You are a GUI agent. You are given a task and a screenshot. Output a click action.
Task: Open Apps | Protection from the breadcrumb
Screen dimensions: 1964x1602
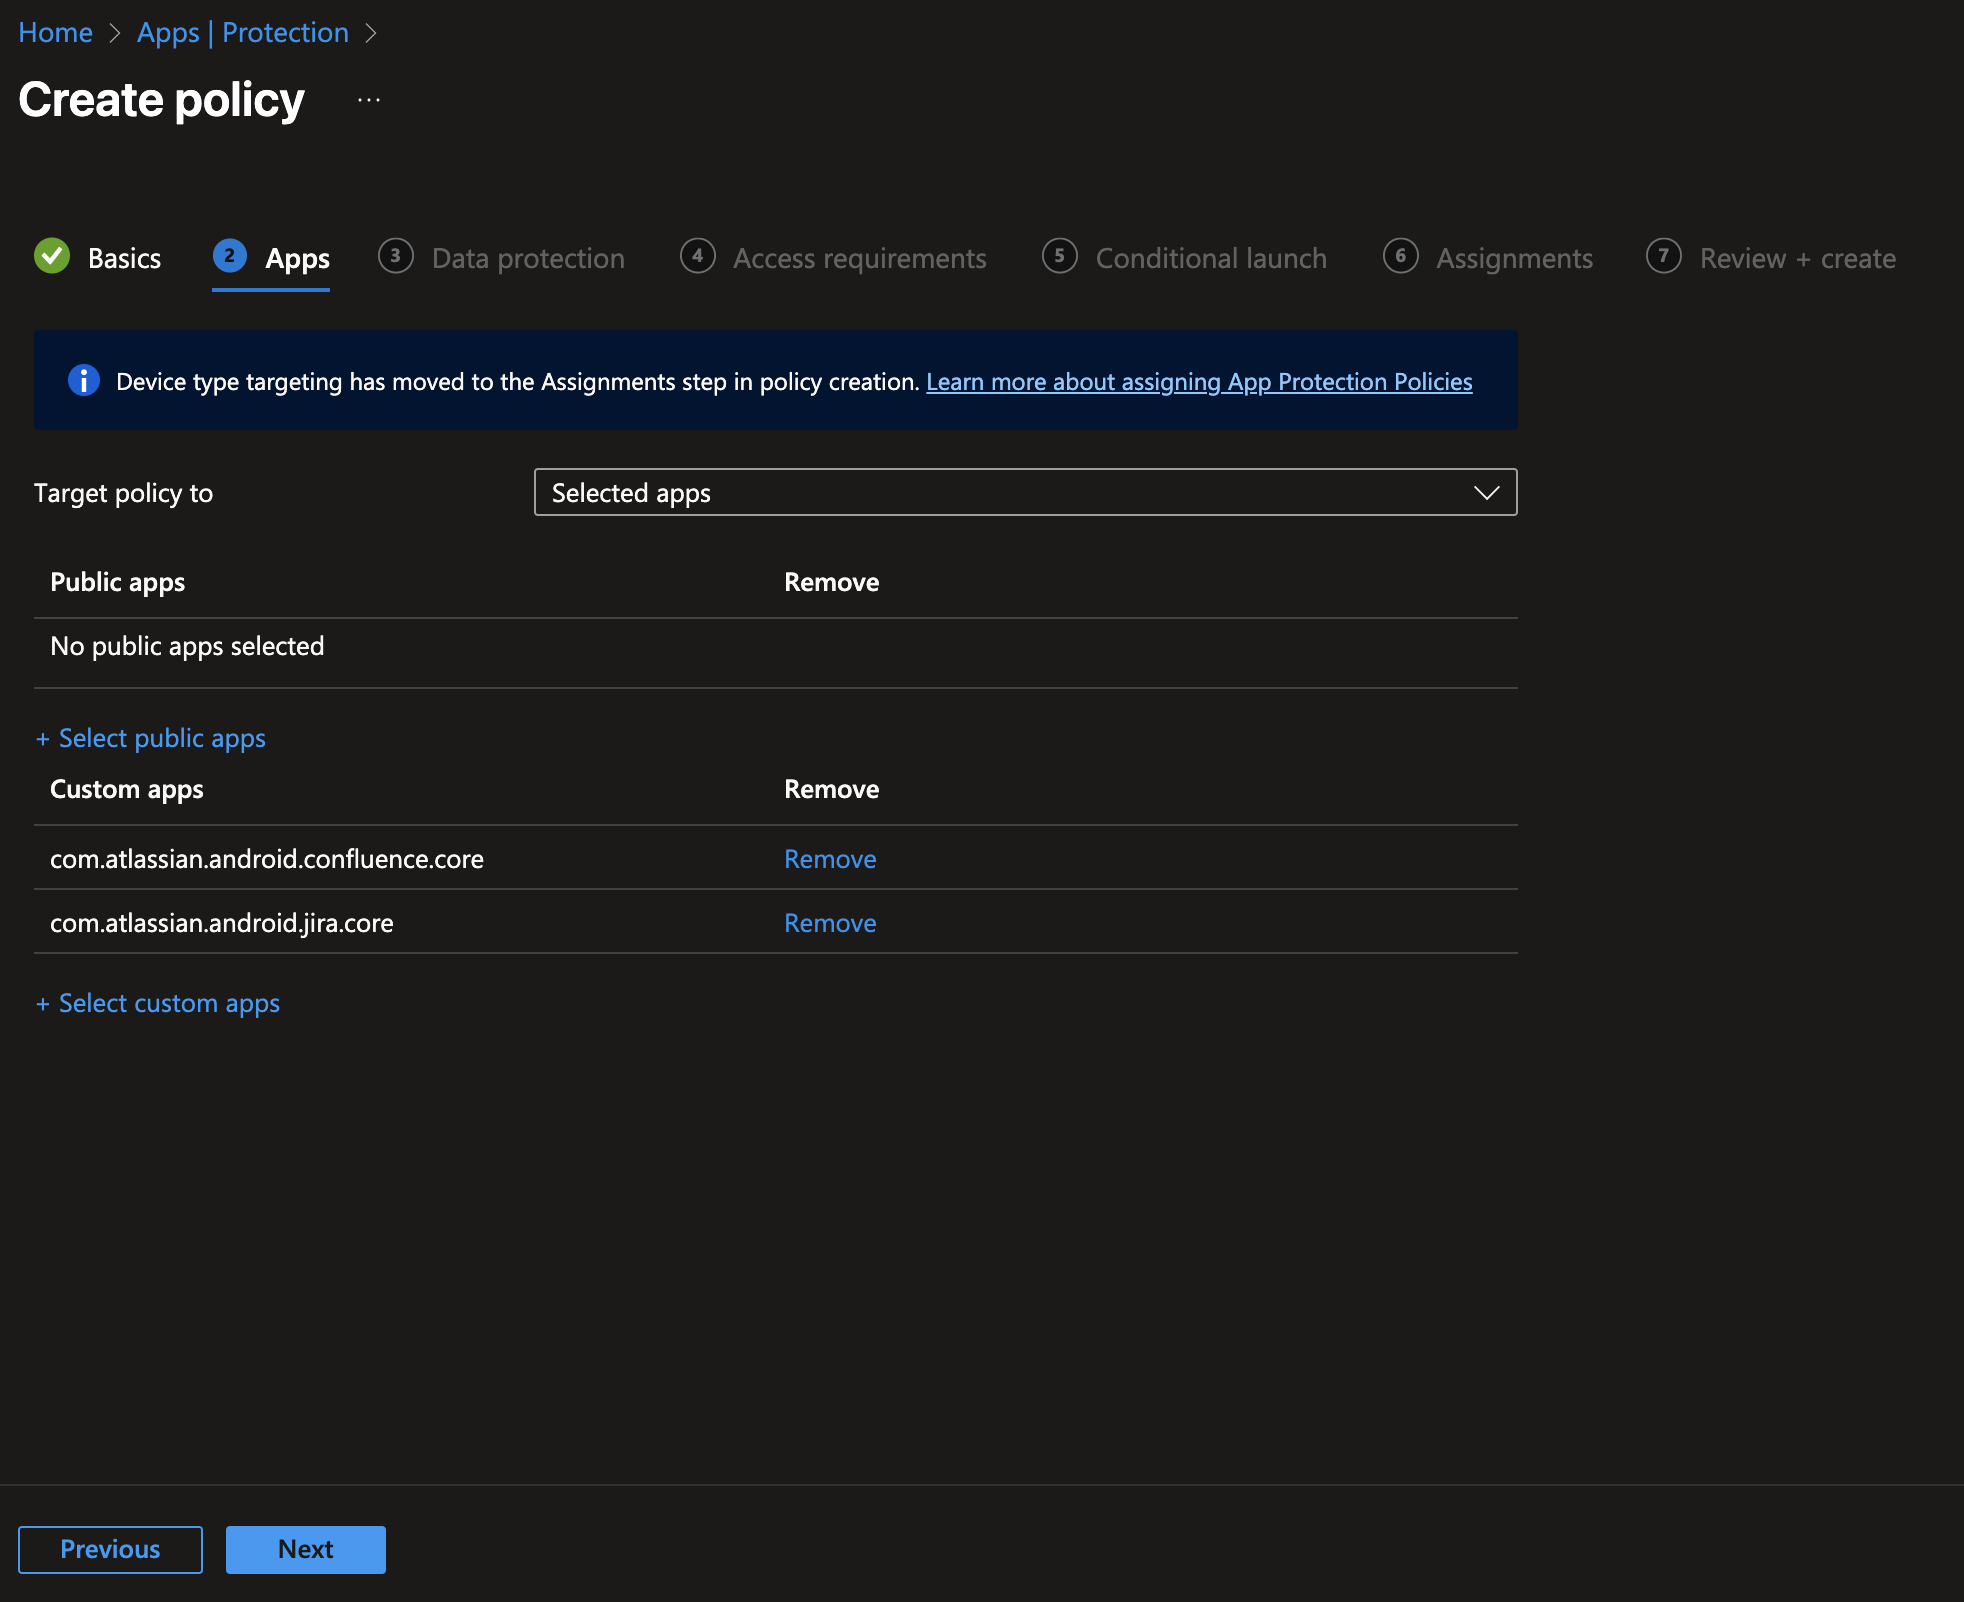coord(243,31)
